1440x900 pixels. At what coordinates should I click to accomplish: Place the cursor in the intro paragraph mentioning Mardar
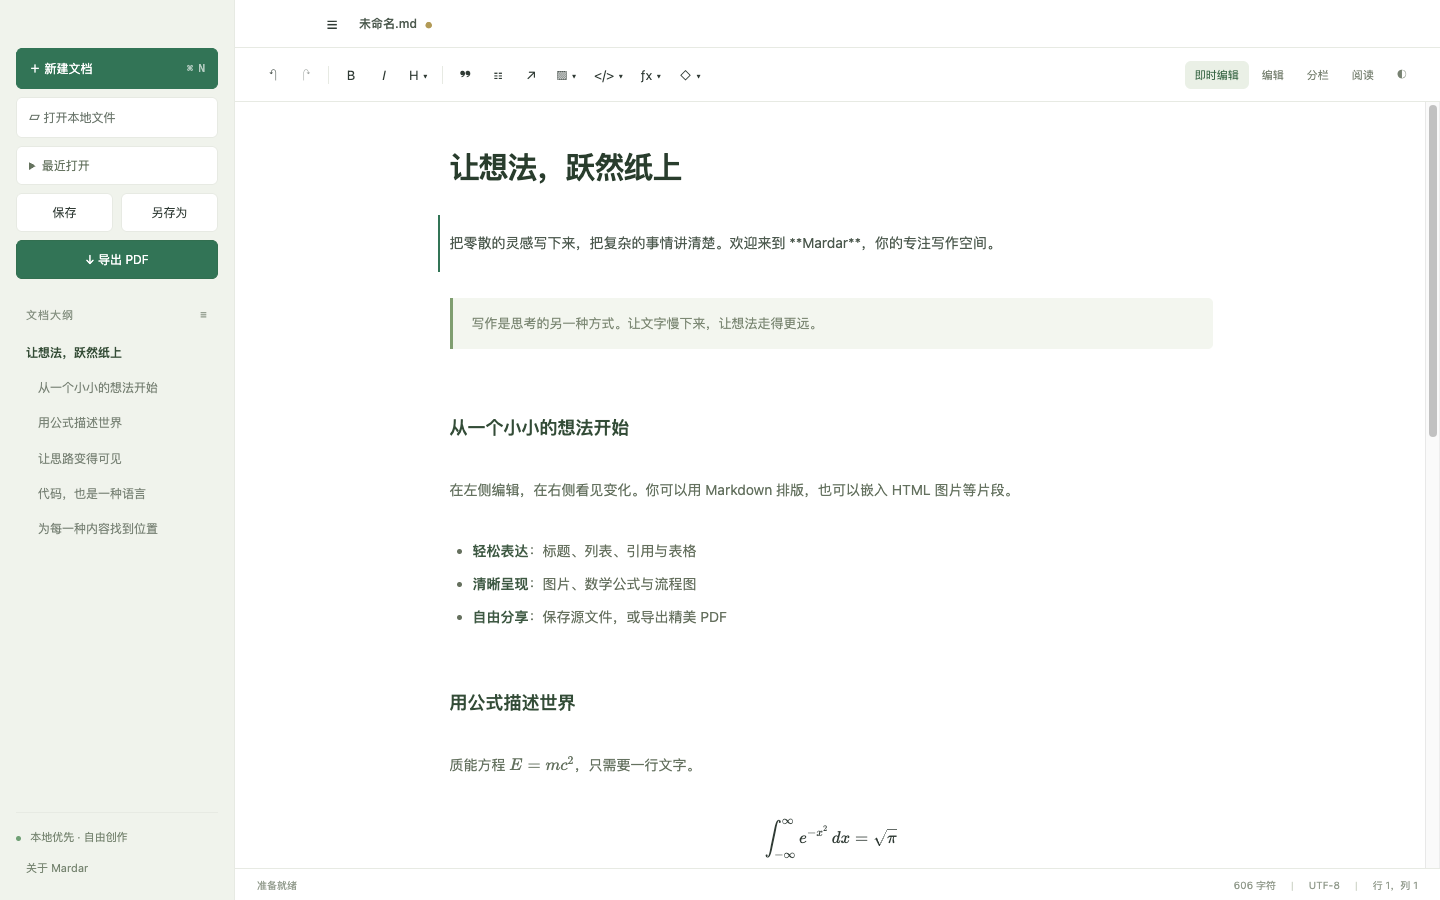(724, 243)
